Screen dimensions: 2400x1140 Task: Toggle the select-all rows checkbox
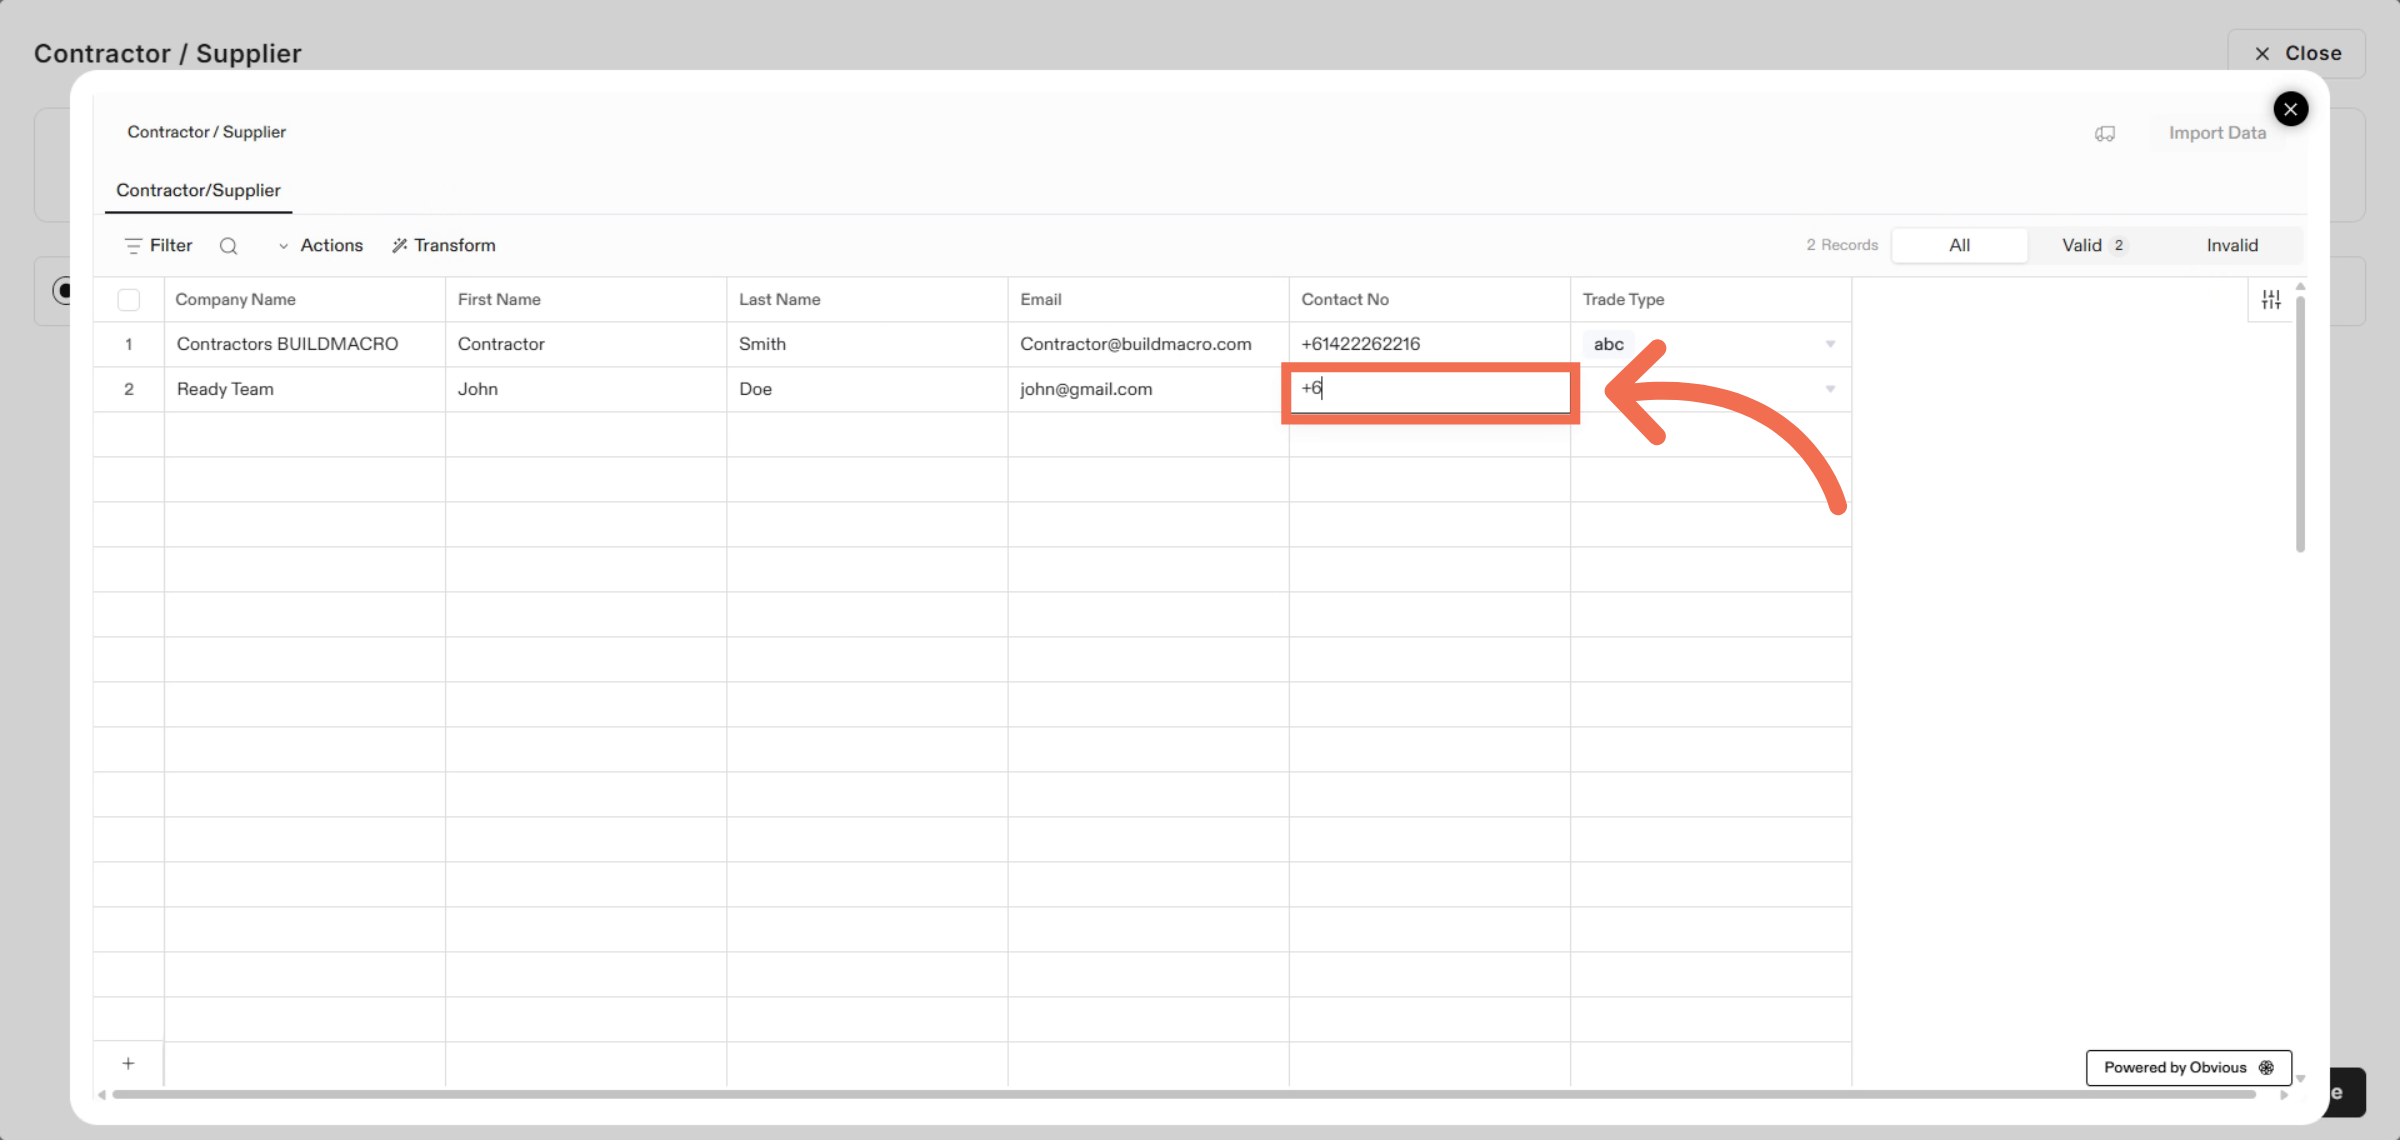[x=129, y=300]
